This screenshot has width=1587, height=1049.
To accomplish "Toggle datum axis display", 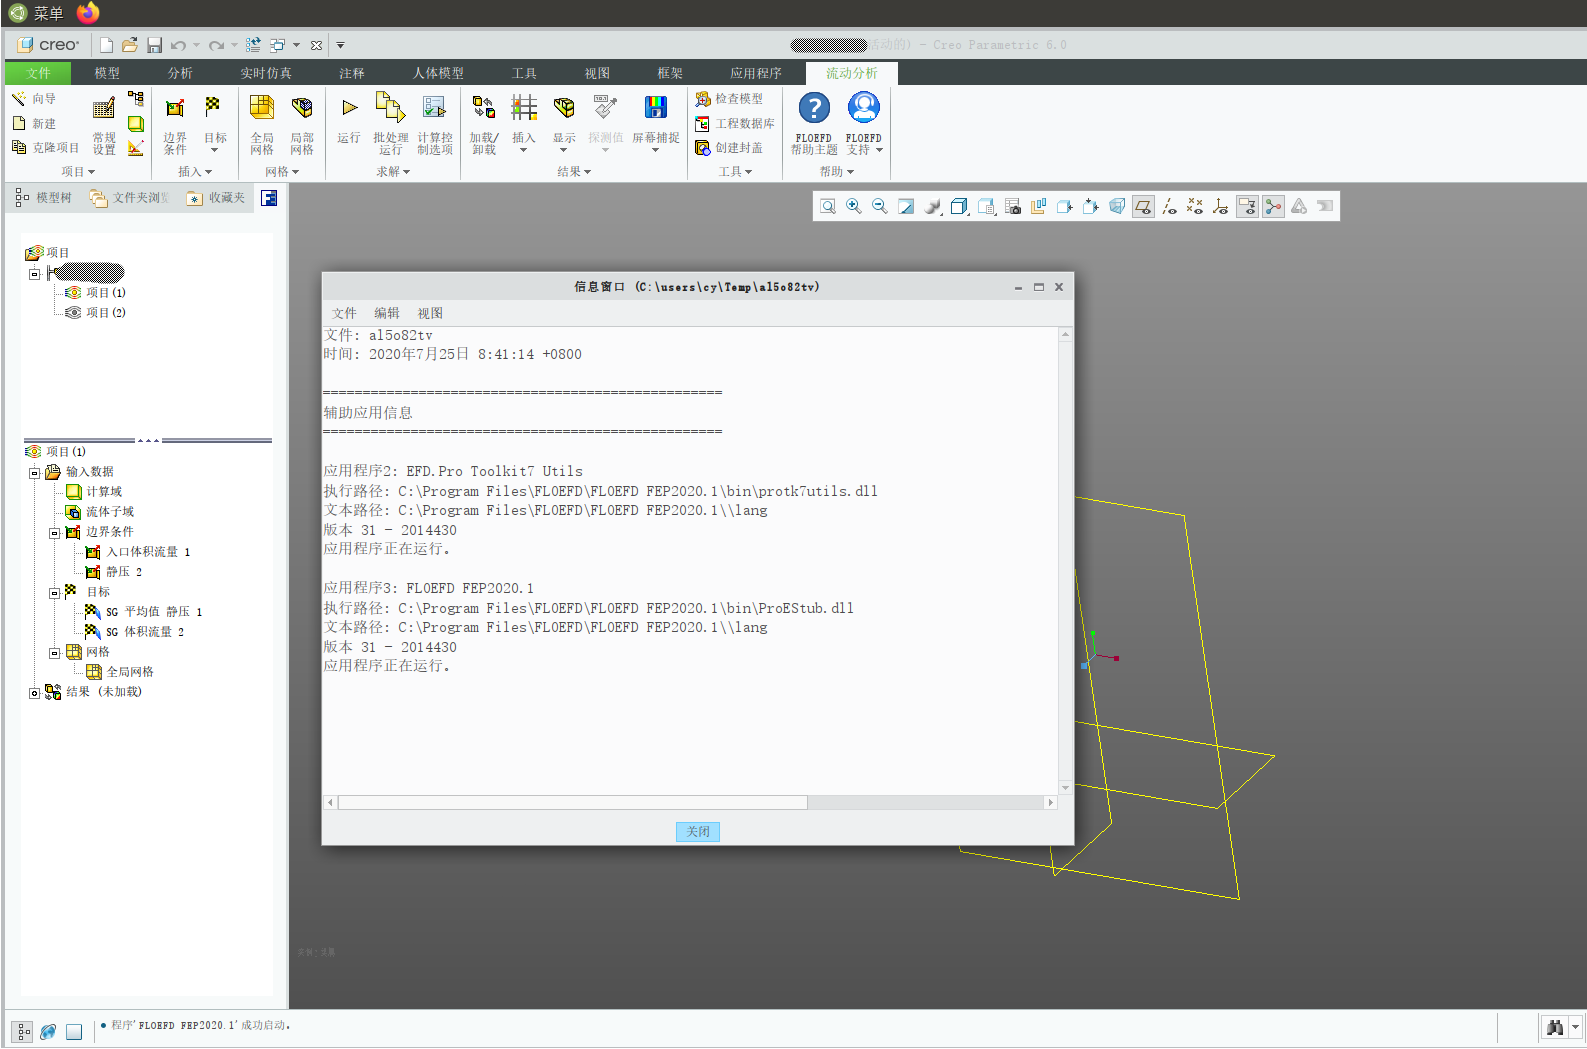I will [x=1169, y=206].
